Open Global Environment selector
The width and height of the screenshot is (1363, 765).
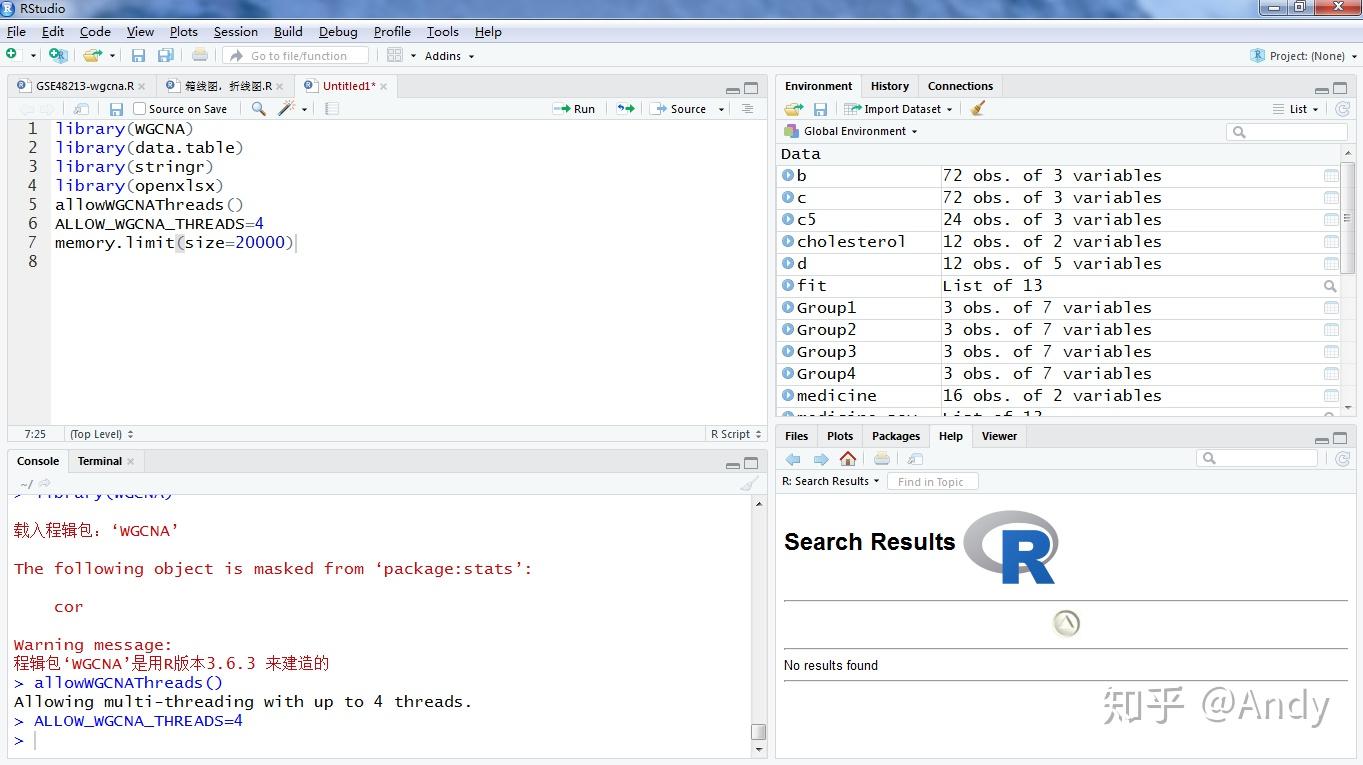(x=852, y=131)
